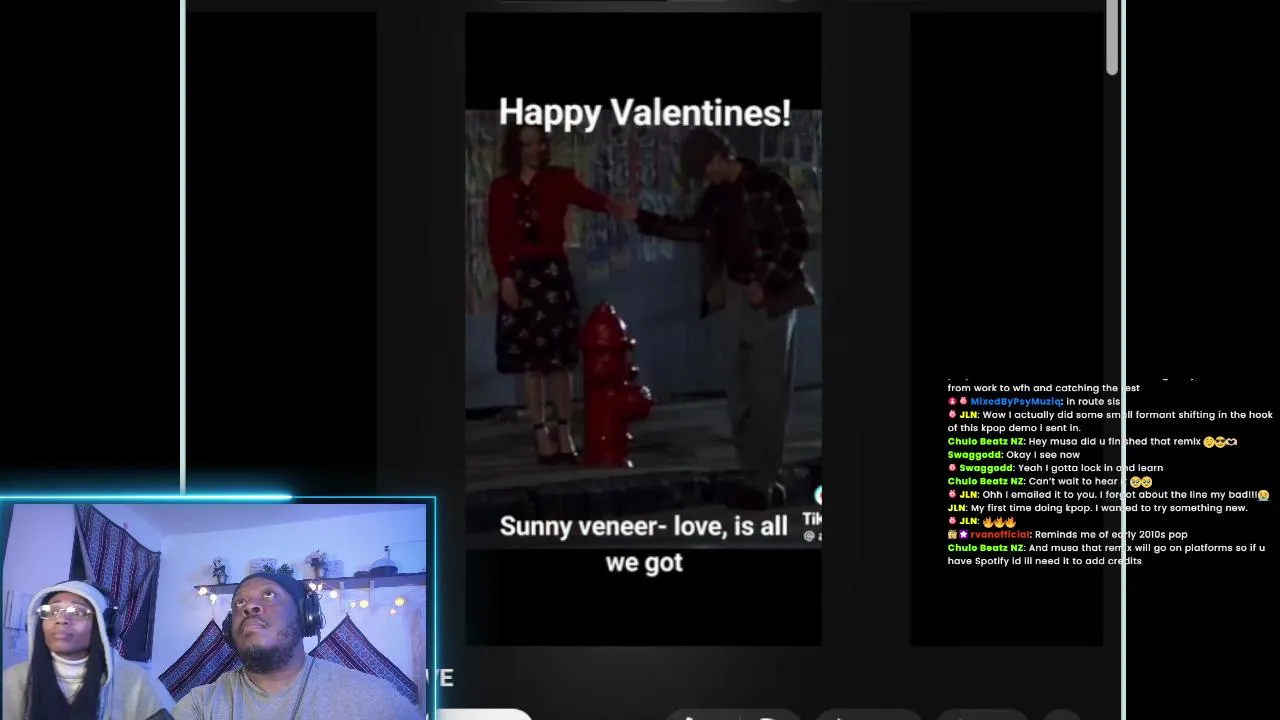Click JLN's "Ohh I emailed it to you" message

[x=1108, y=494]
